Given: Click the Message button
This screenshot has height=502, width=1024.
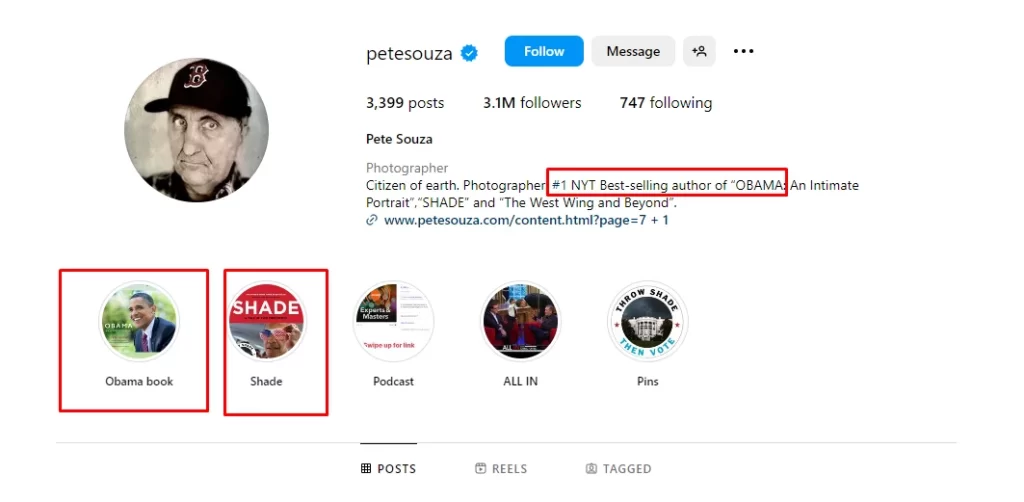Looking at the screenshot, I should tap(633, 51).
